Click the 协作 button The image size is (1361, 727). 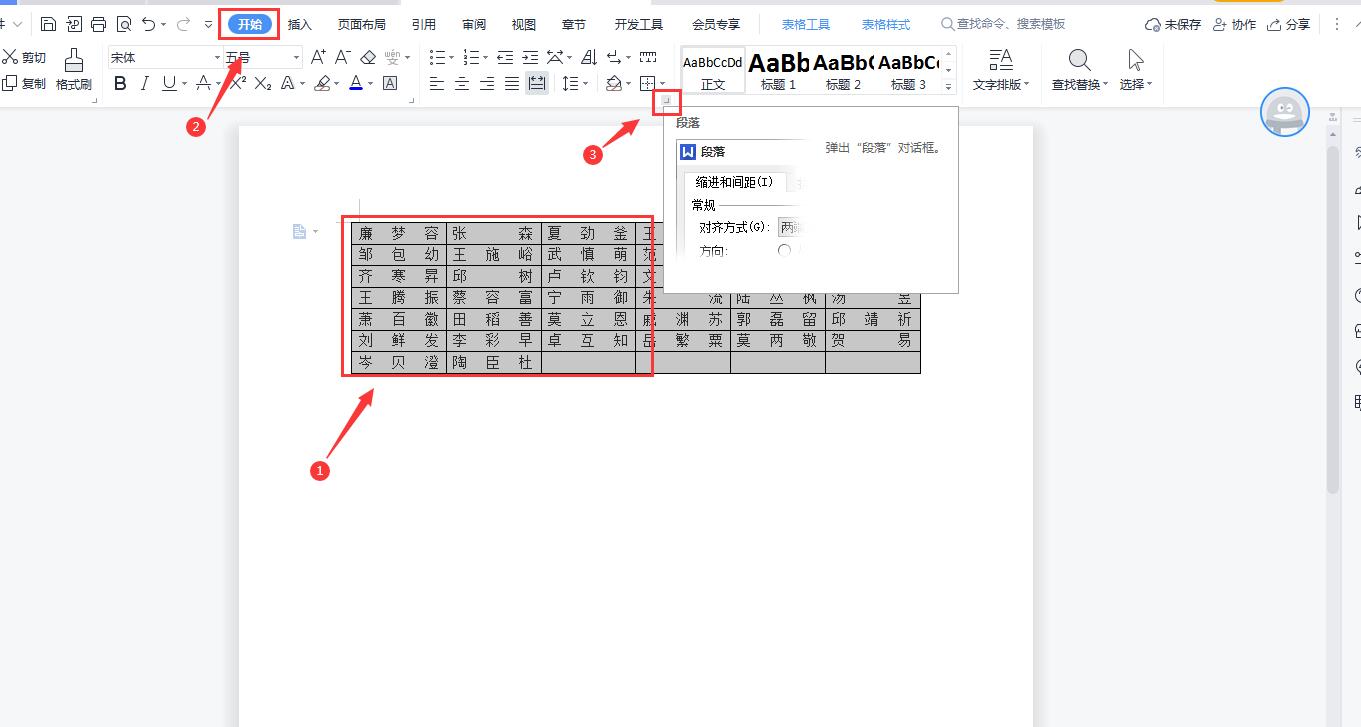(x=1235, y=24)
